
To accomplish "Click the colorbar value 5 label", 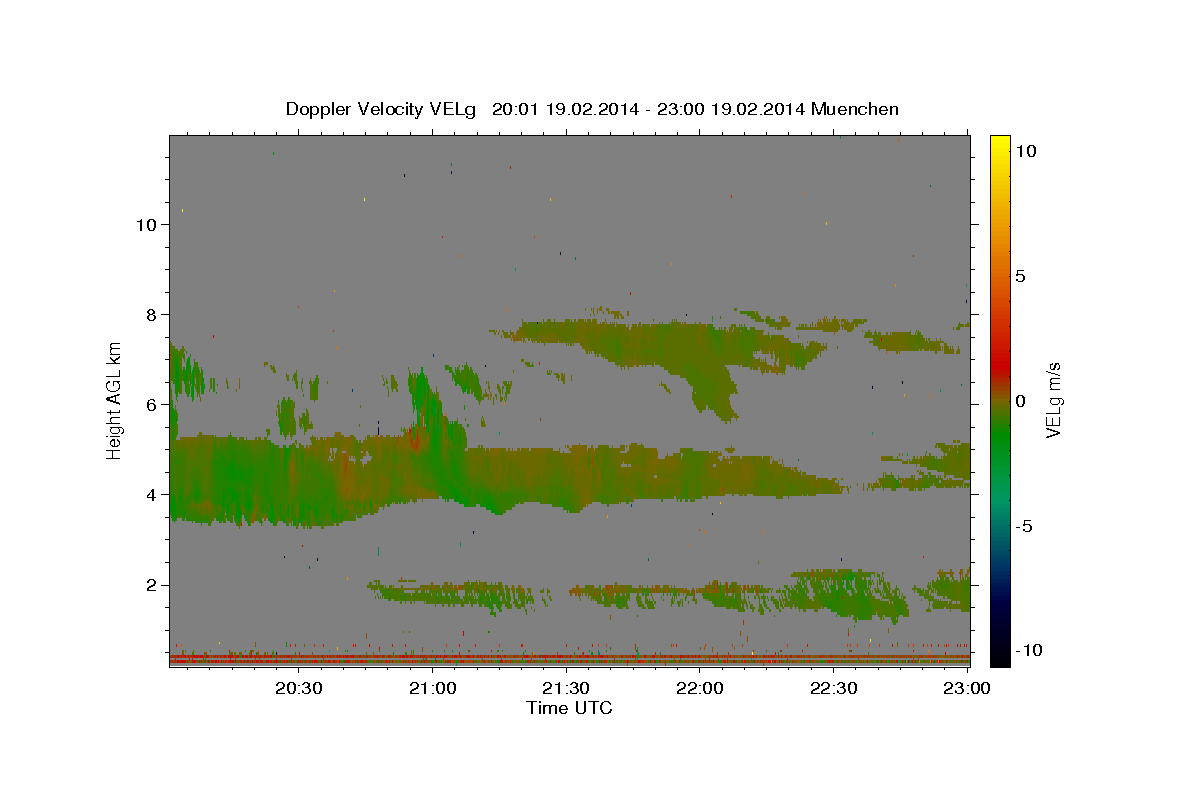I will point(1020,276).
